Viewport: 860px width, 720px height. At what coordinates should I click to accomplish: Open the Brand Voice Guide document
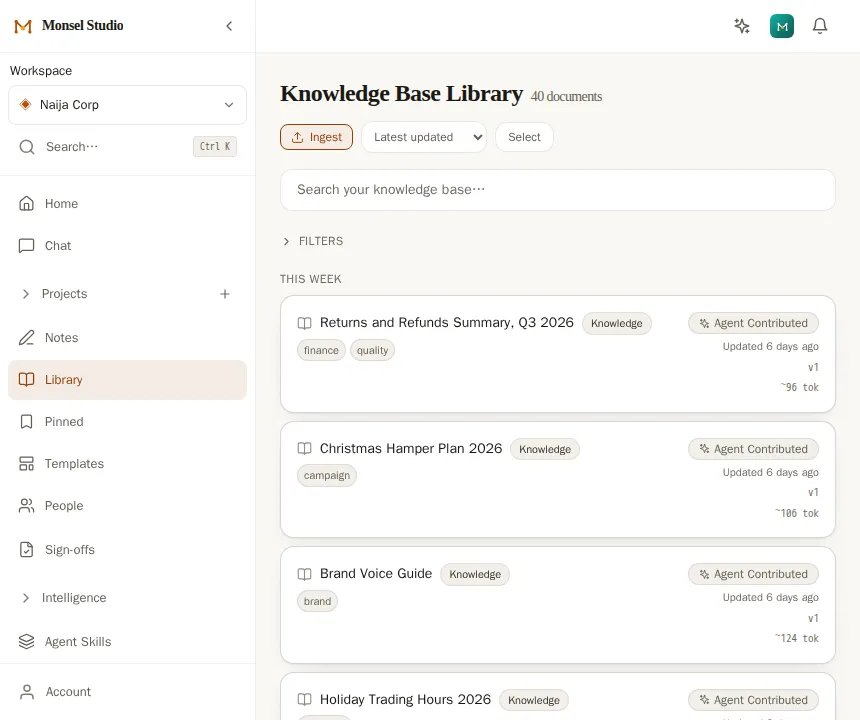(x=376, y=574)
